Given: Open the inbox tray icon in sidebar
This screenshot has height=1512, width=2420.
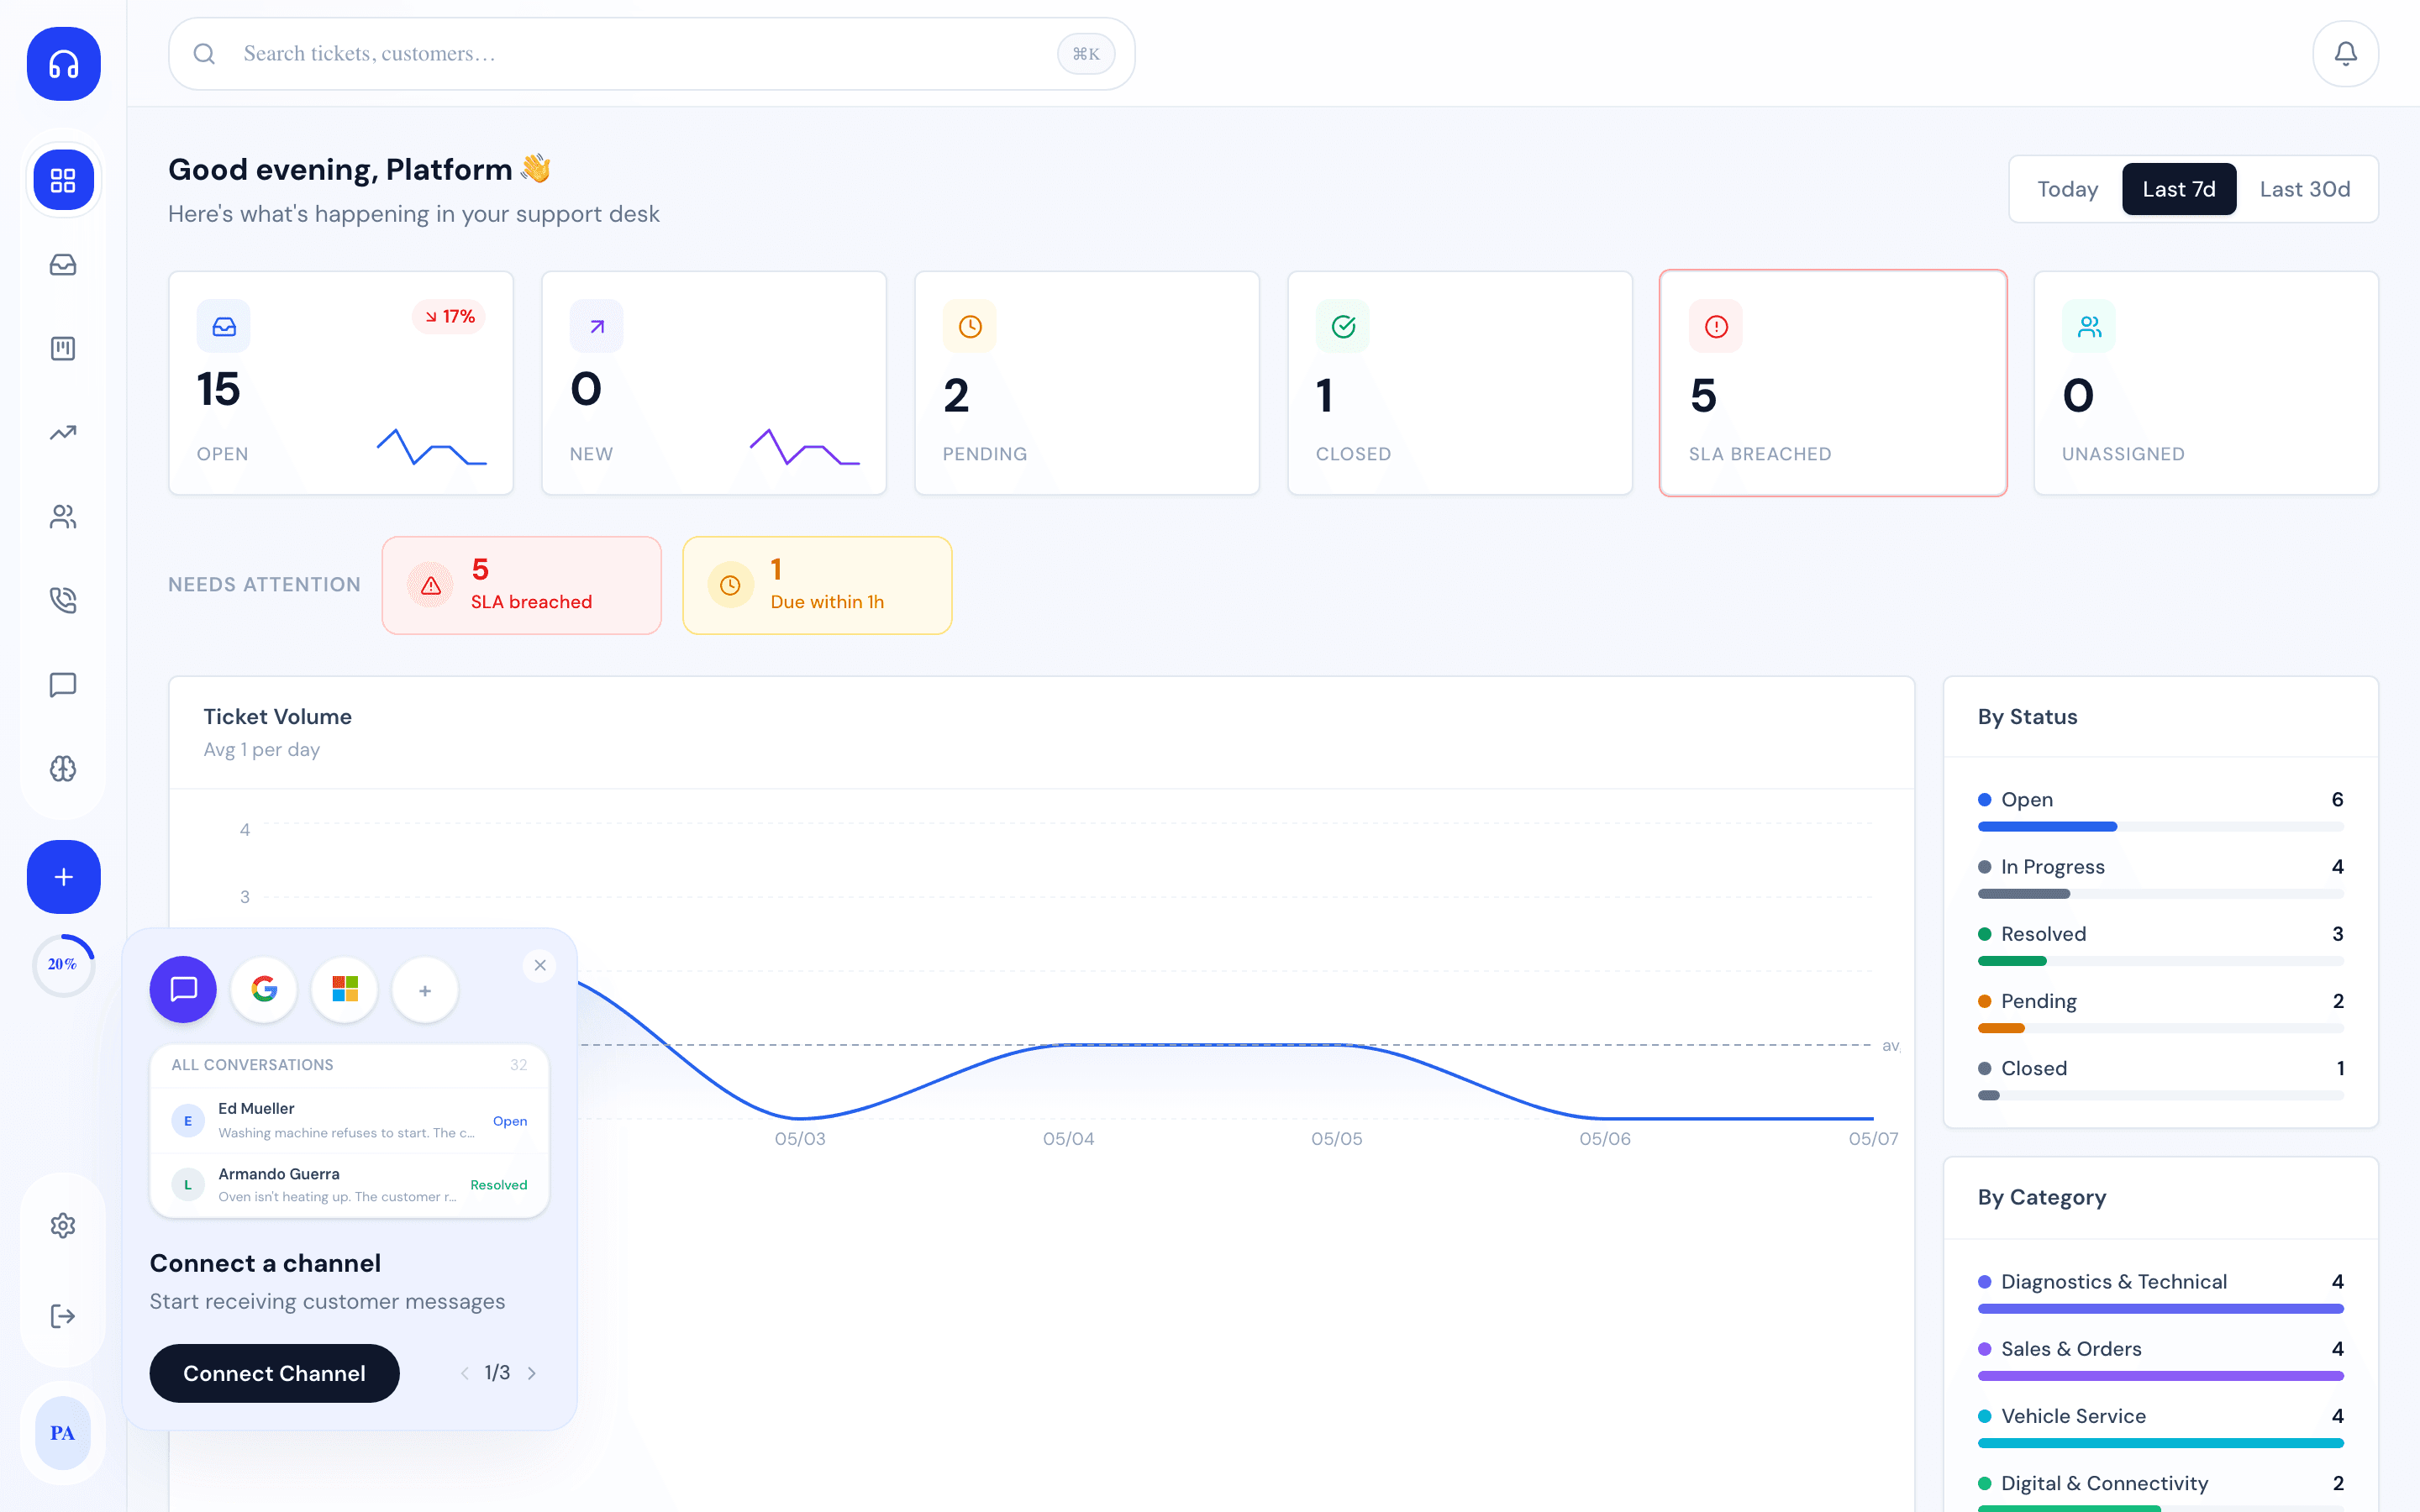Looking at the screenshot, I should coord(63,265).
